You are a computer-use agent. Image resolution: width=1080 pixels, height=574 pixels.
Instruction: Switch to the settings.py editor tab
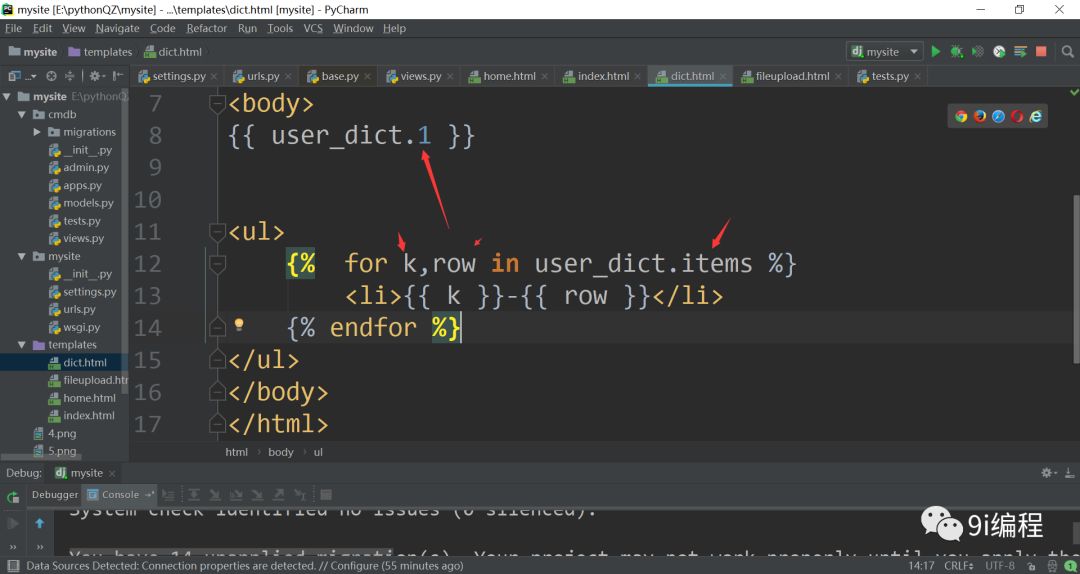tap(178, 76)
